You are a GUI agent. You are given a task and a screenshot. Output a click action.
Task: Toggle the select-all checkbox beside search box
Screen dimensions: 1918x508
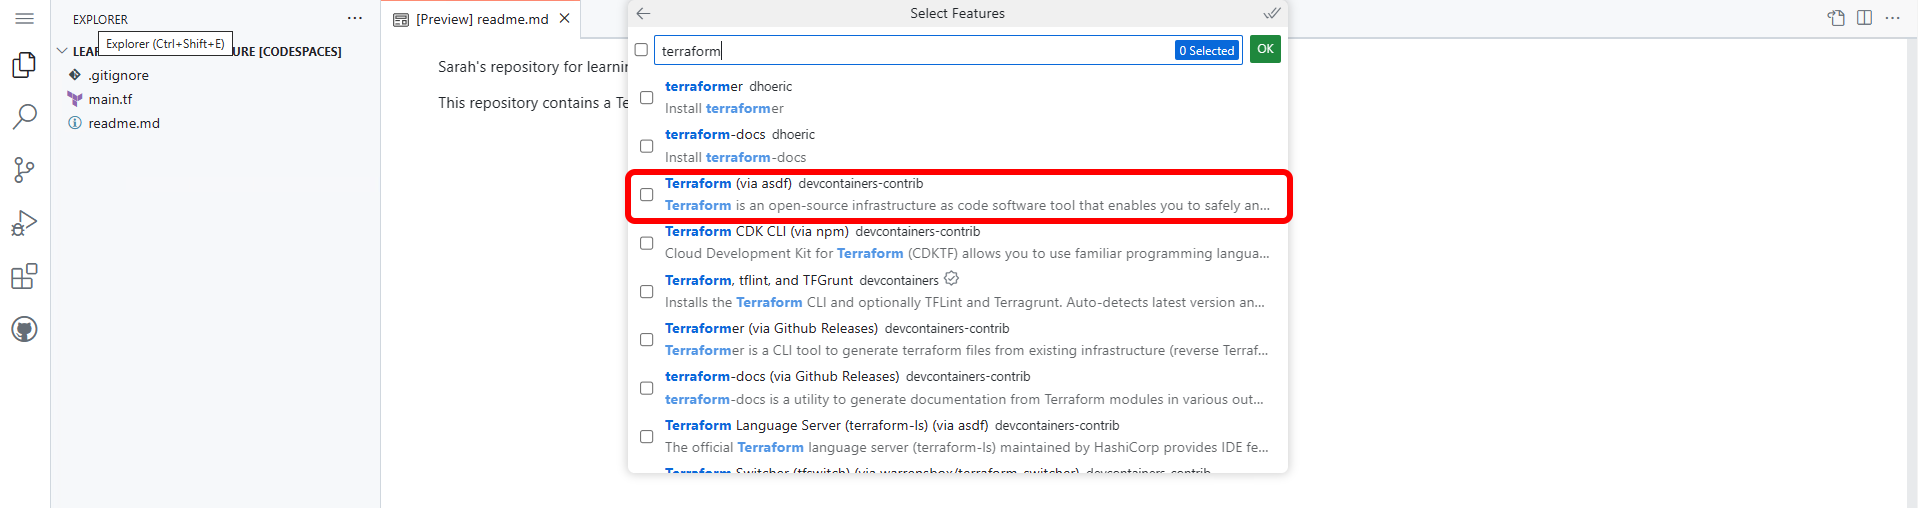click(x=641, y=50)
